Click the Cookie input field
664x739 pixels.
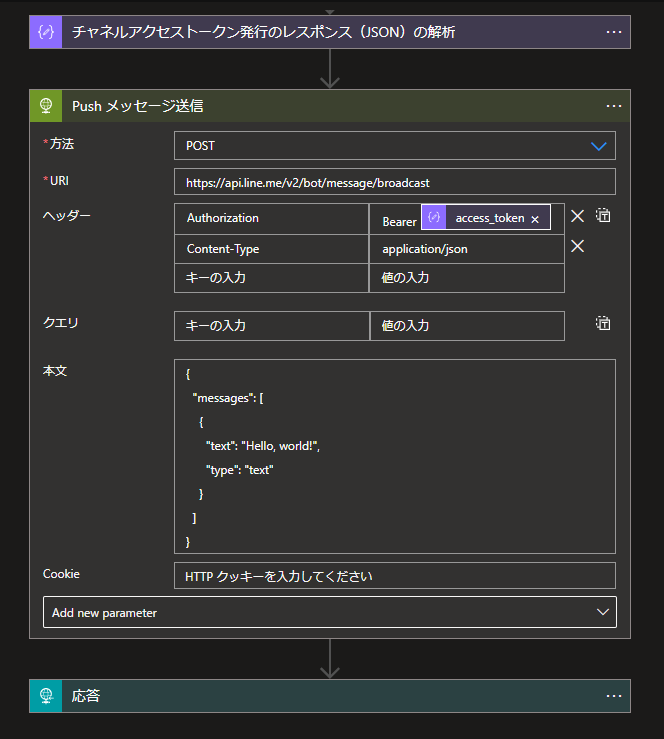[x=395, y=575]
